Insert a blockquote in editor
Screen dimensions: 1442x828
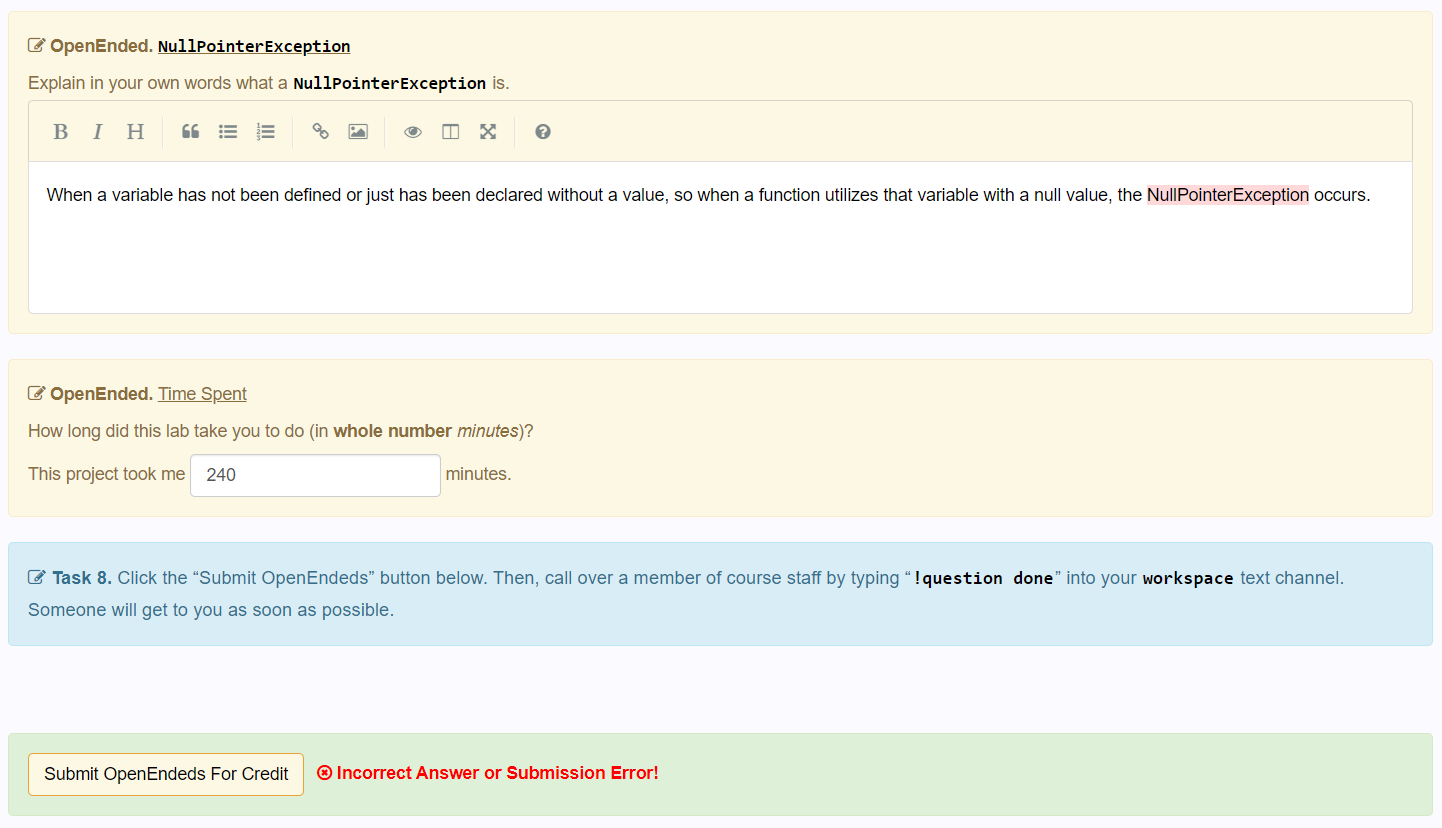(x=190, y=132)
